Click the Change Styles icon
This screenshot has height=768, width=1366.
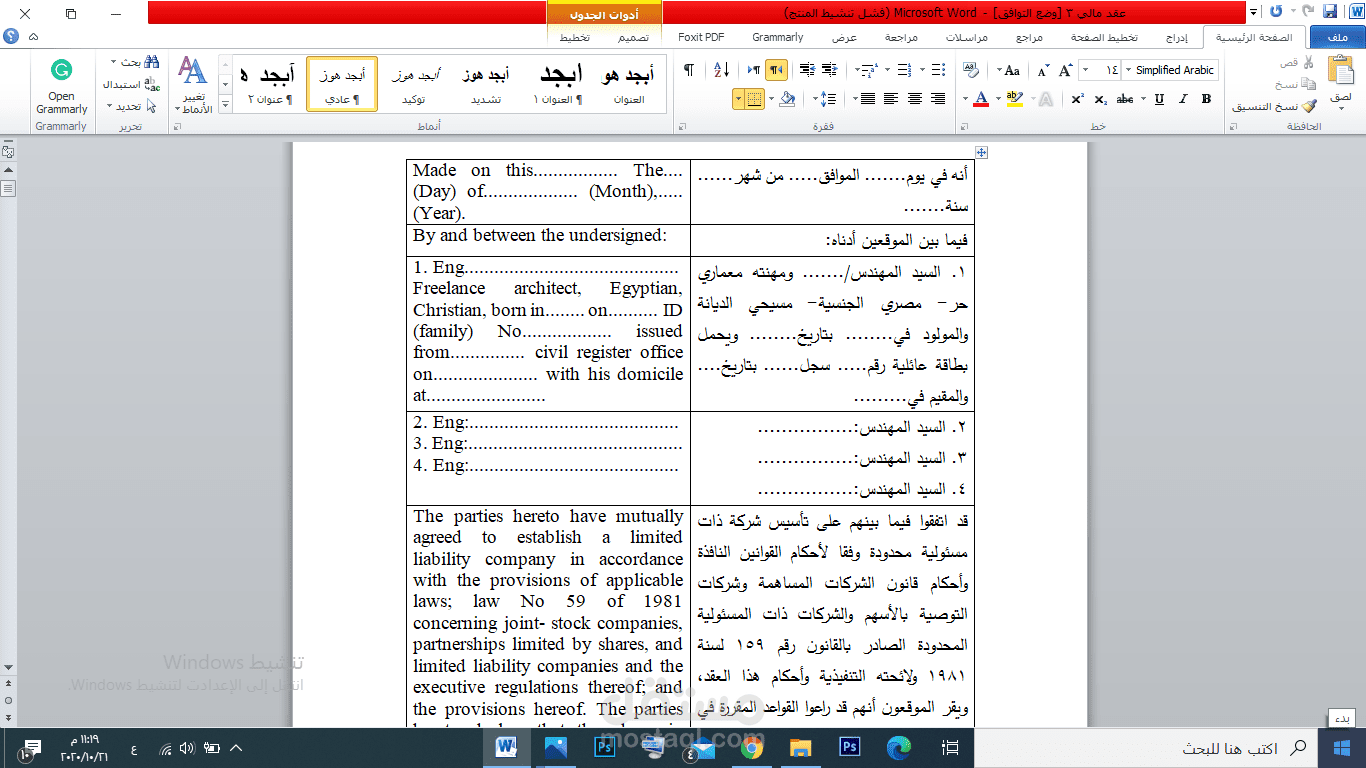coord(192,72)
